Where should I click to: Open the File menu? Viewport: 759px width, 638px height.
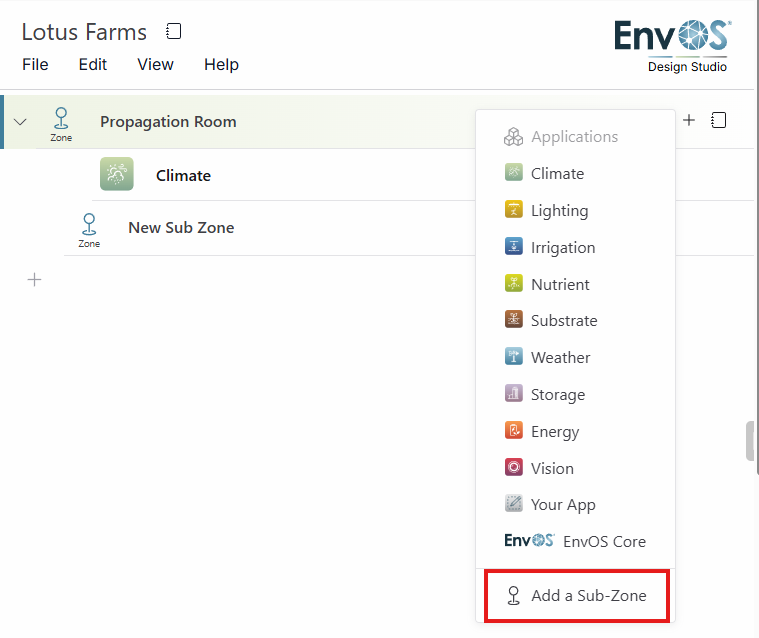click(35, 64)
